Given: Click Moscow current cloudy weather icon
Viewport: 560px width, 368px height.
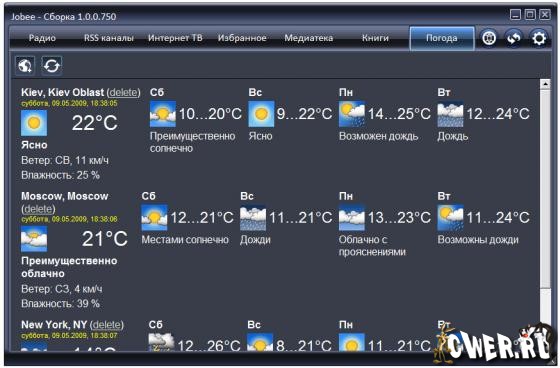Looking at the screenshot, I should point(34,239).
